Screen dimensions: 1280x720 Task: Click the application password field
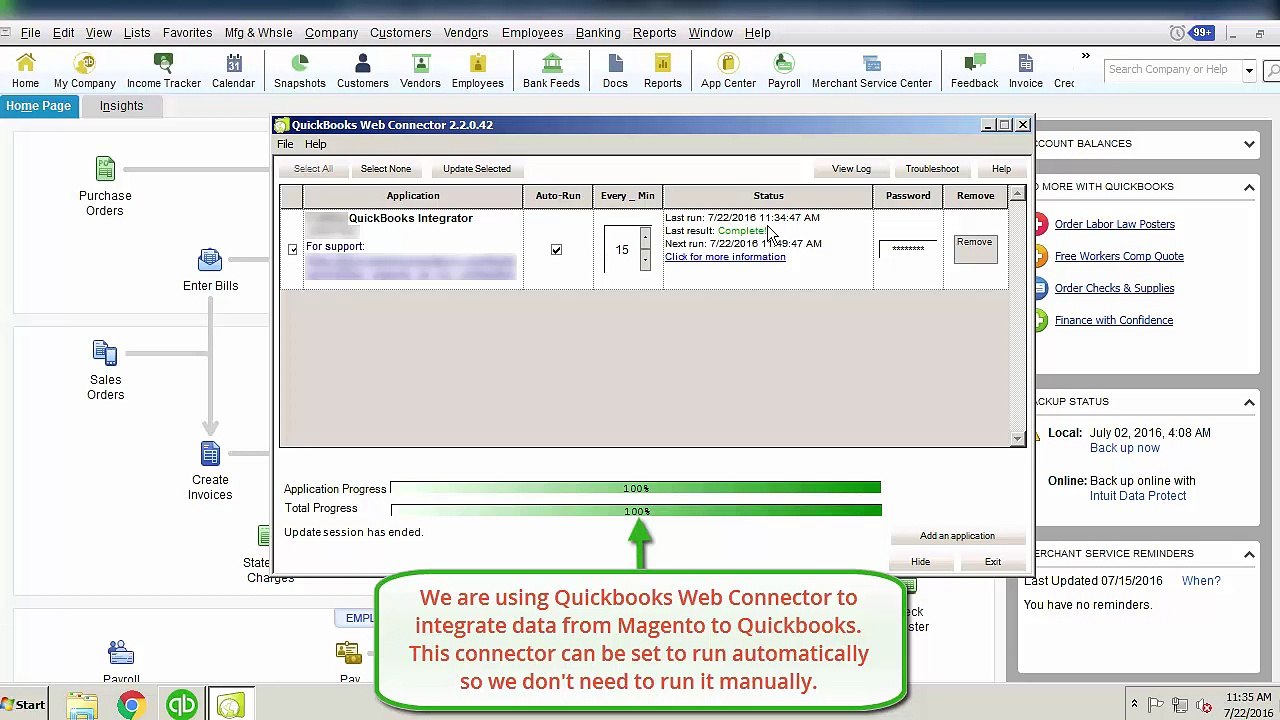[x=908, y=249]
